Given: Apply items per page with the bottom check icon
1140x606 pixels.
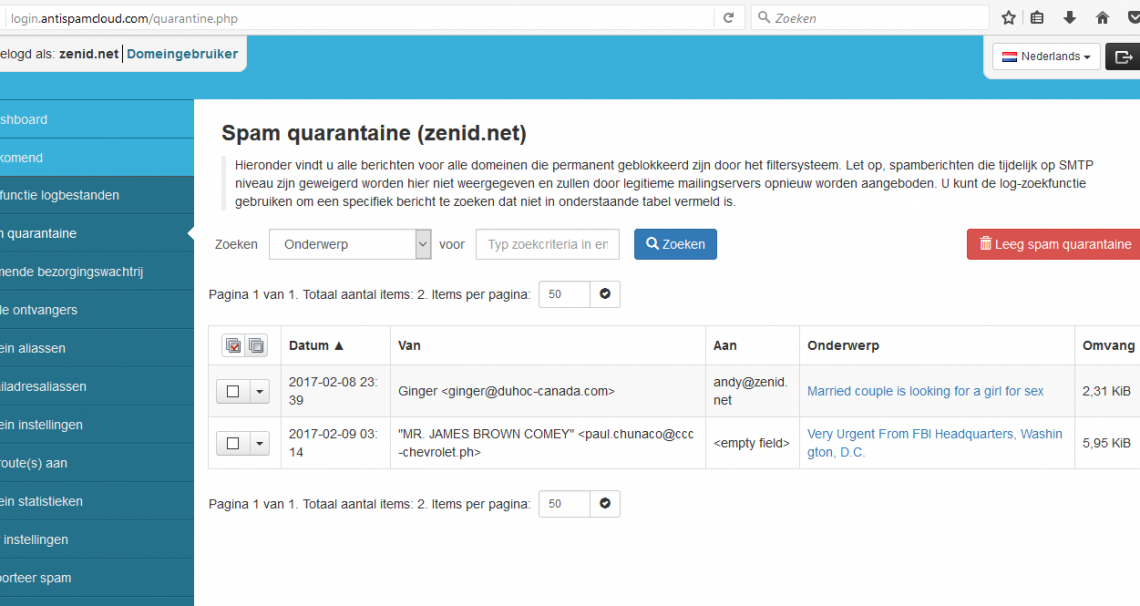Looking at the screenshot, I should [605, 504].
